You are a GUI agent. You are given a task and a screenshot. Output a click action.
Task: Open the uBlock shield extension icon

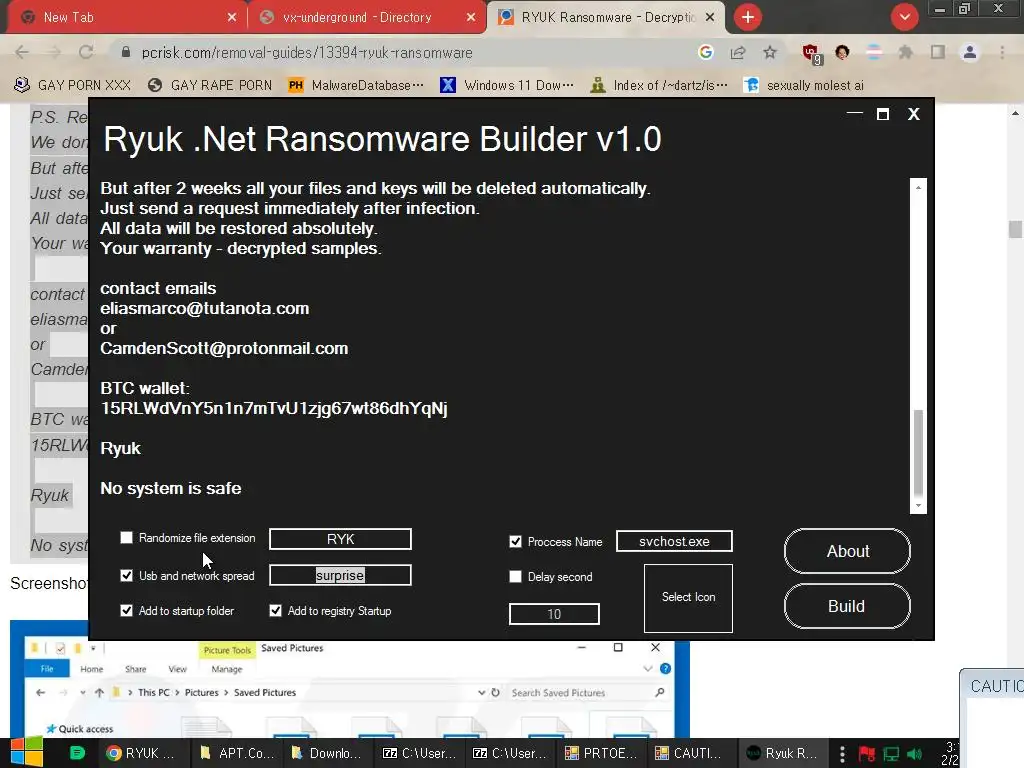(811, 53)
